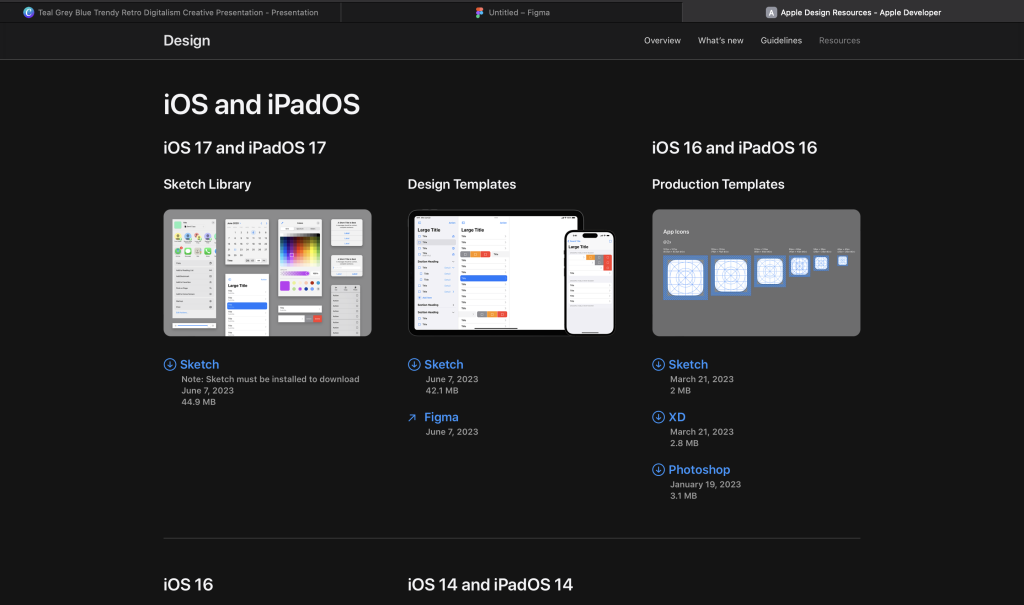Click the iOS 14 and iPadOS 14 heading
The width and height of the screenshot is (1024, 605).
click(490, 584)
